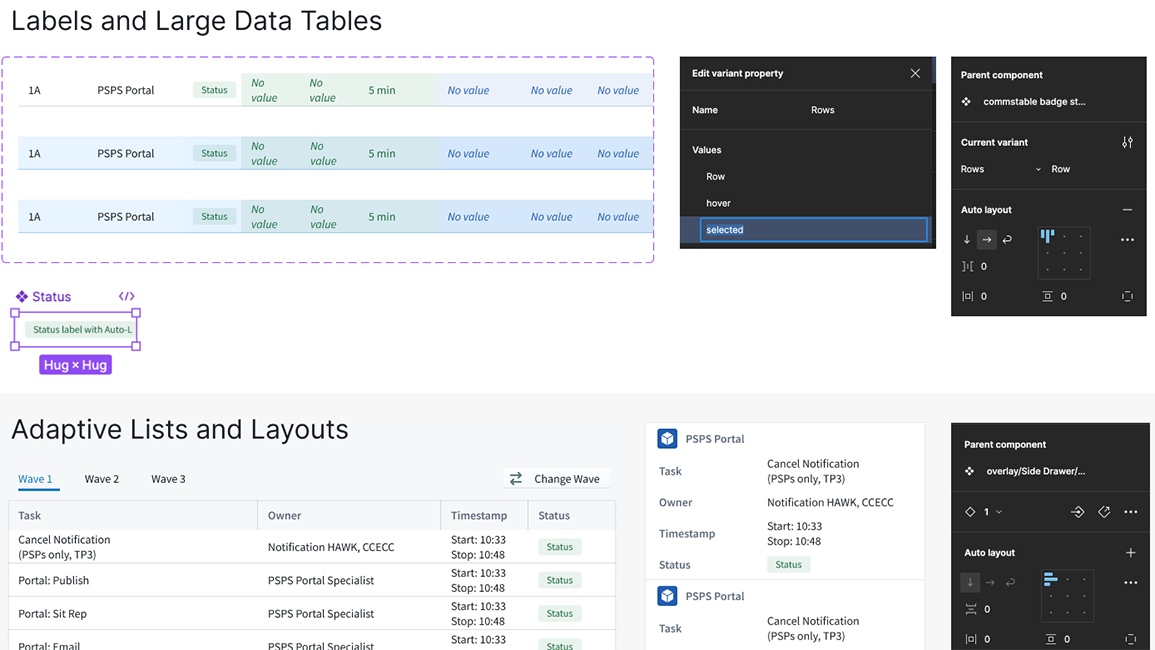Click the commstable badge parent component icon
1155x650 pixels.
coord(966,102)
